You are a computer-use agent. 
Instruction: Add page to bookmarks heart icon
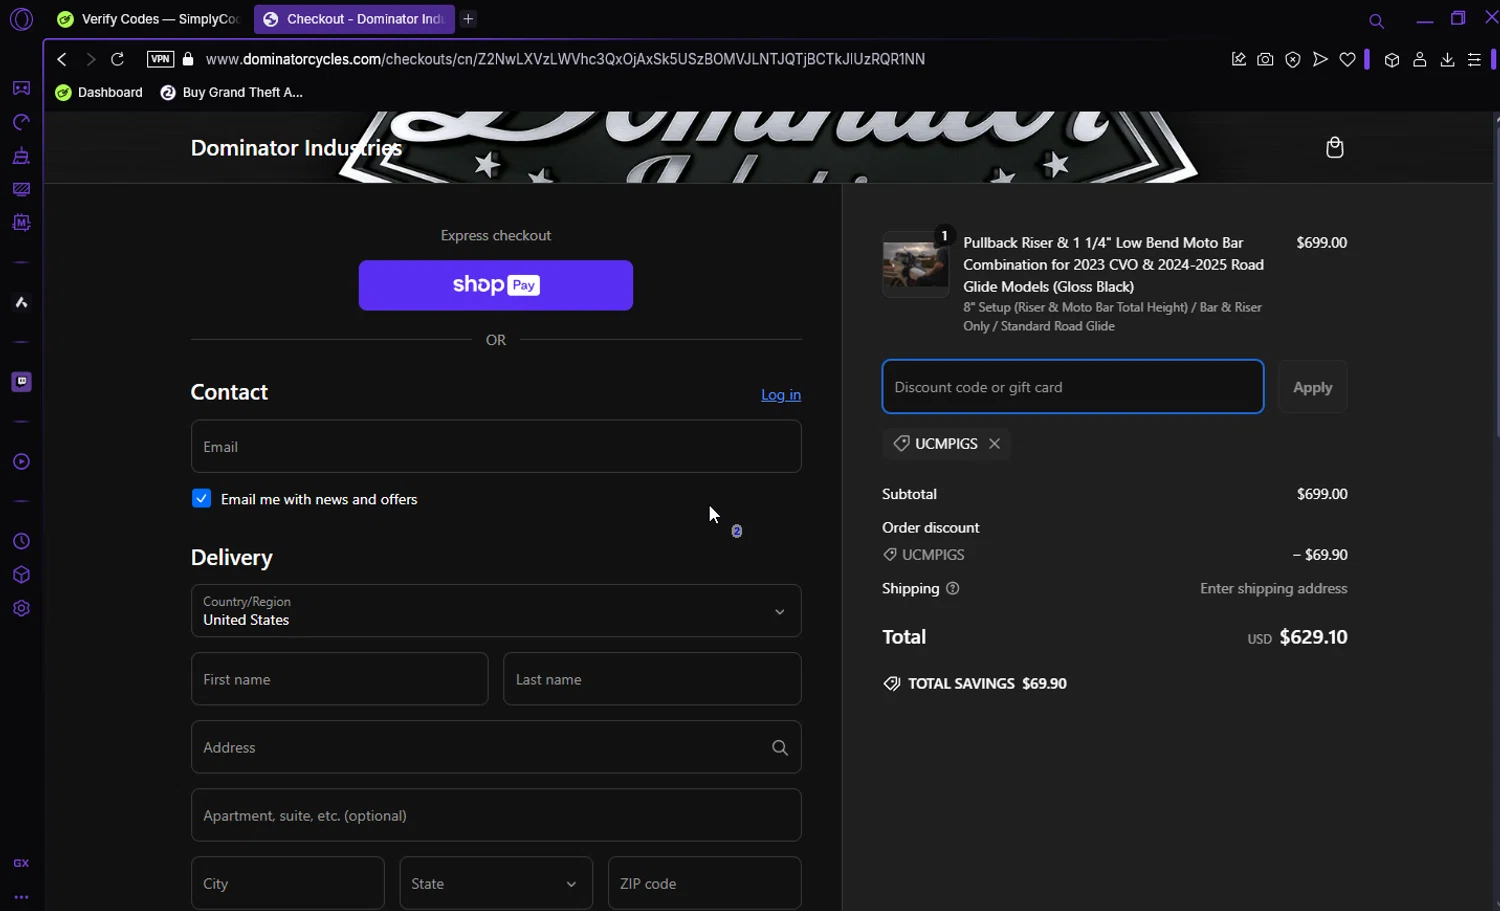[1347, 59]
